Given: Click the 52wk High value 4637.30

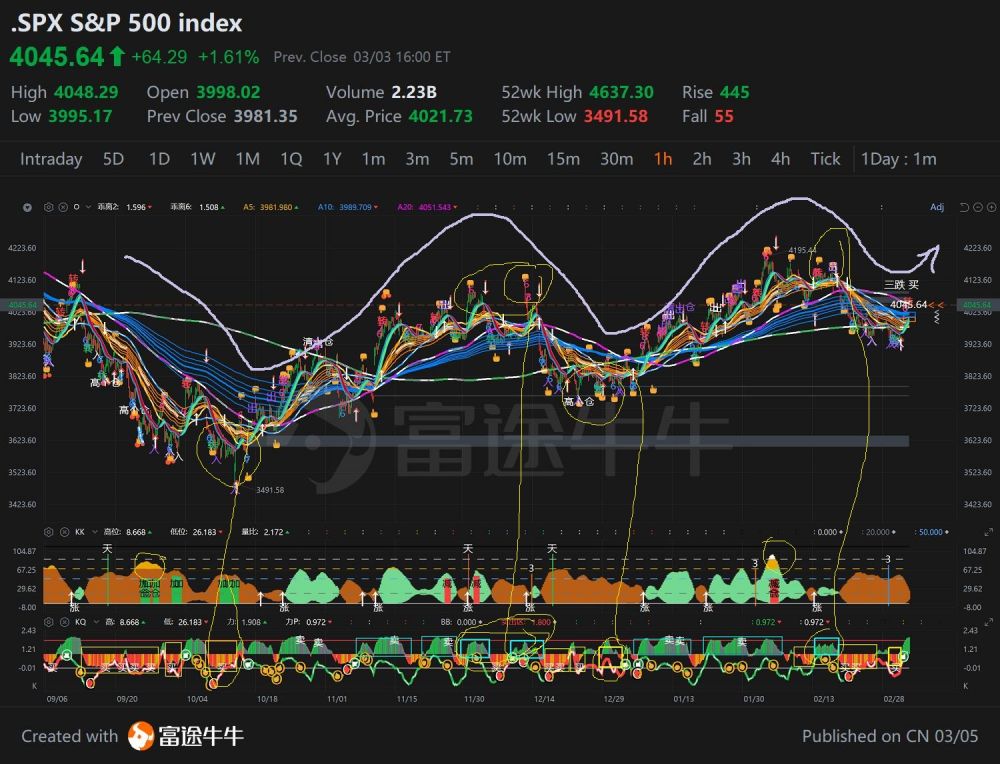Looking at the screenshot, I should click(x=621, y=92).
